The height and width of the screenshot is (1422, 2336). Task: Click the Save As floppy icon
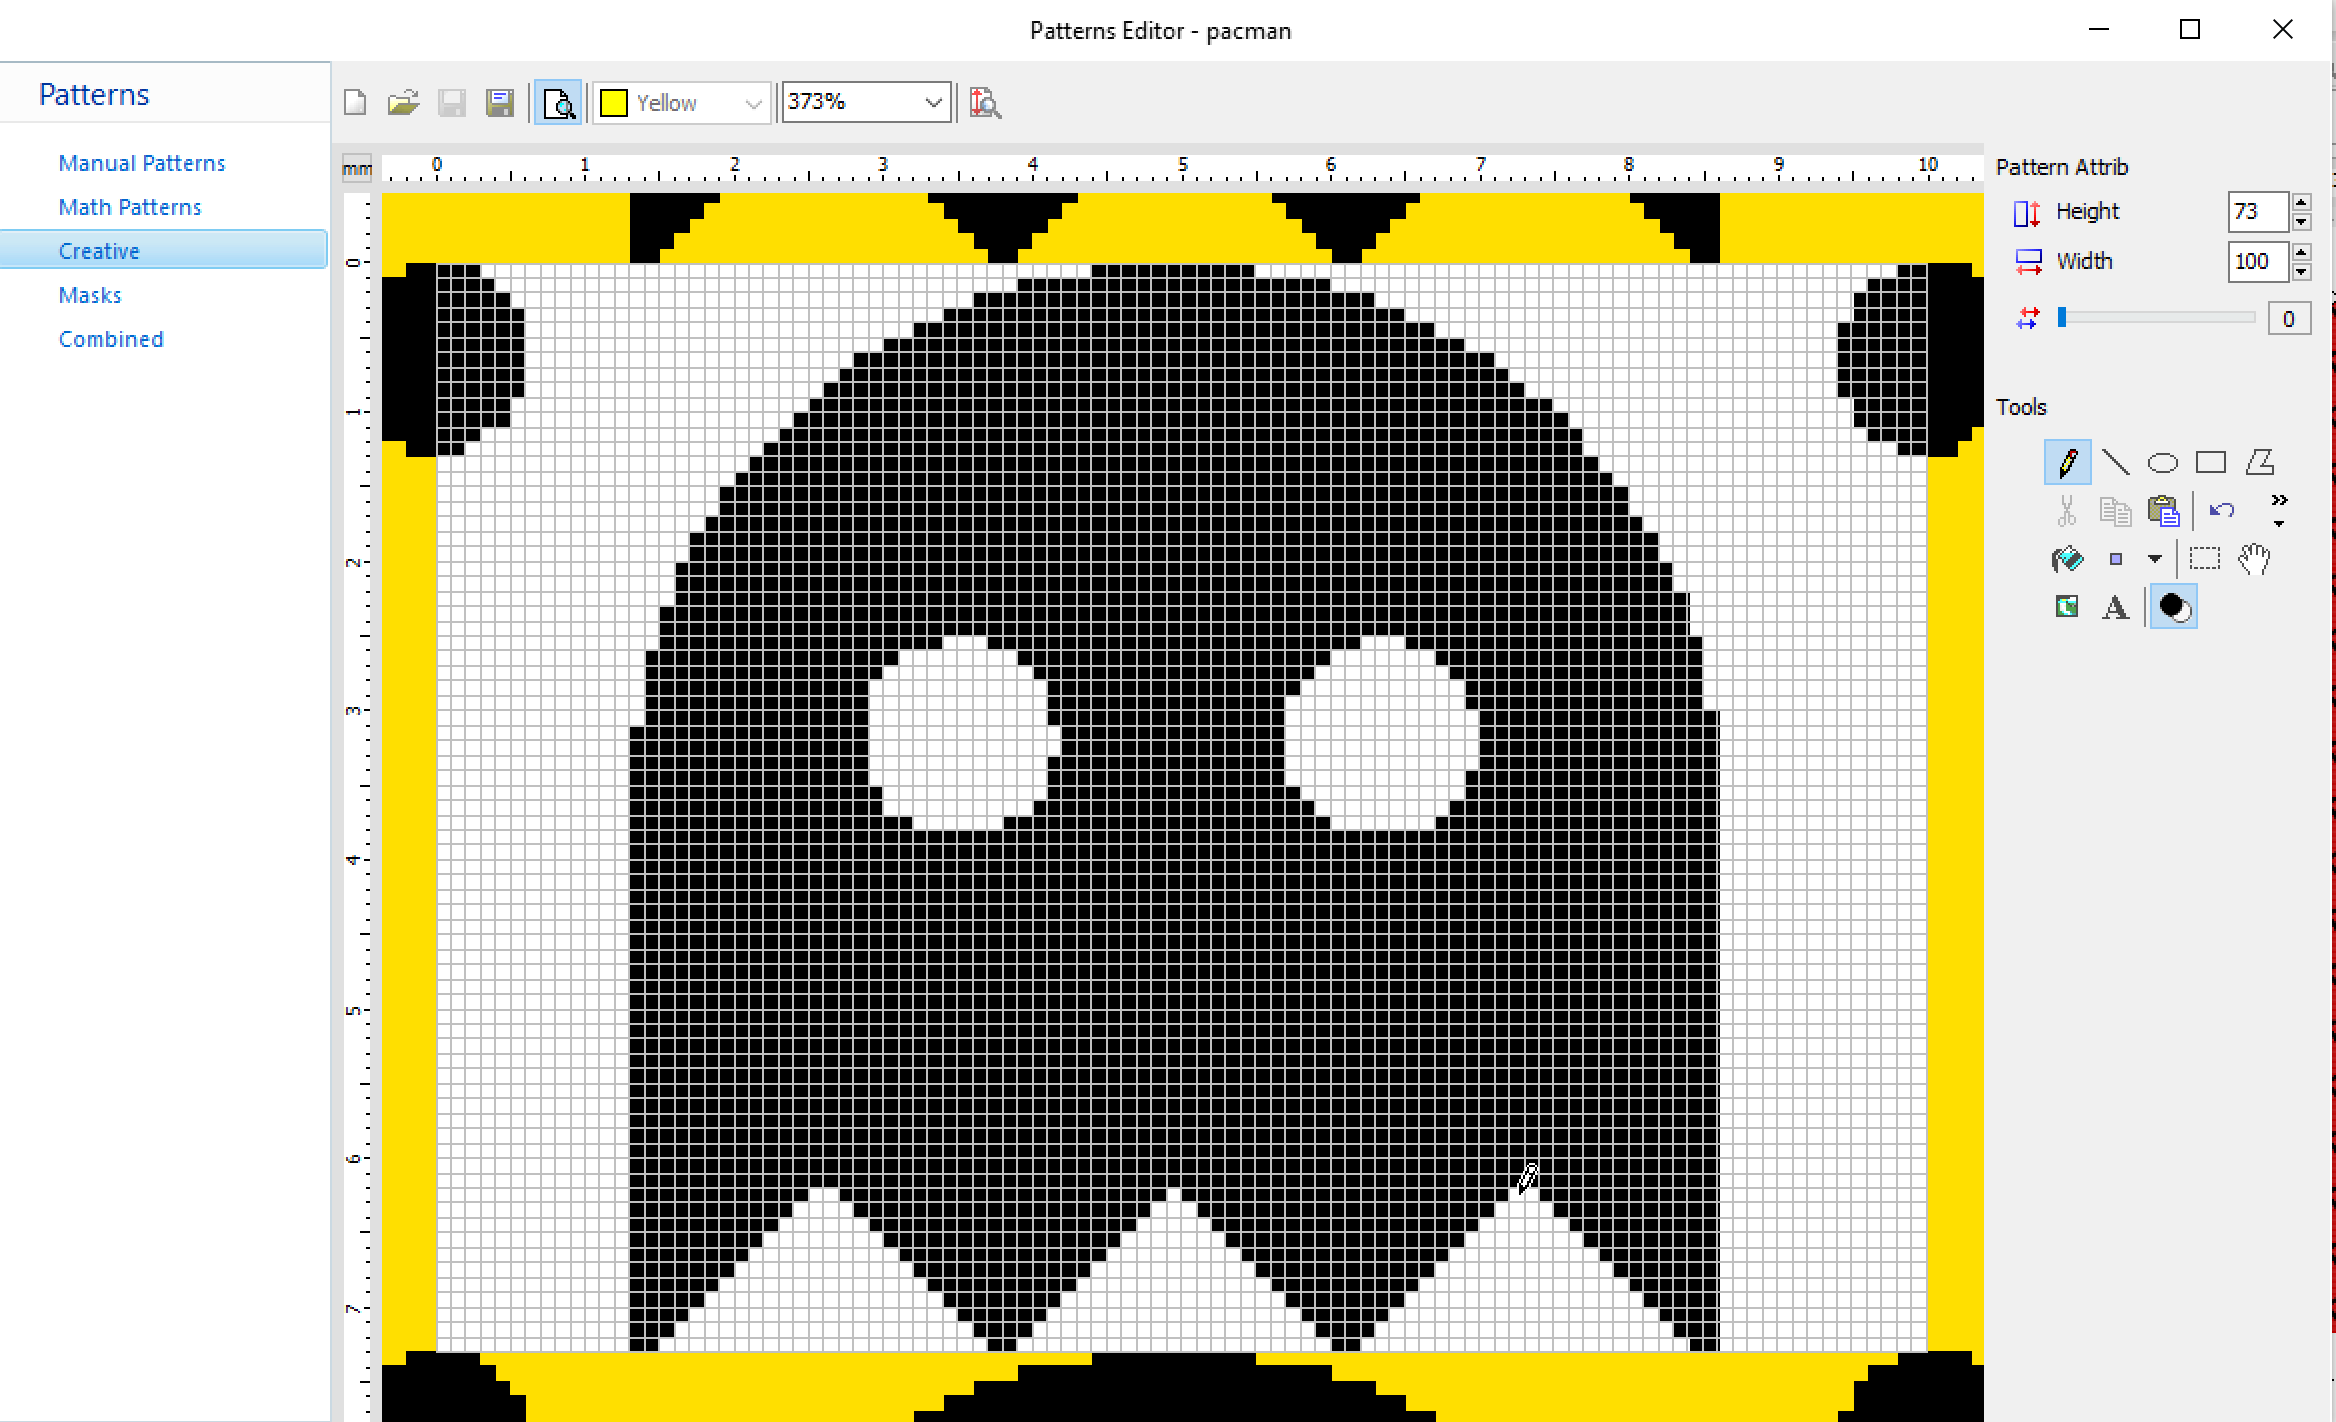tap(500, 103)
